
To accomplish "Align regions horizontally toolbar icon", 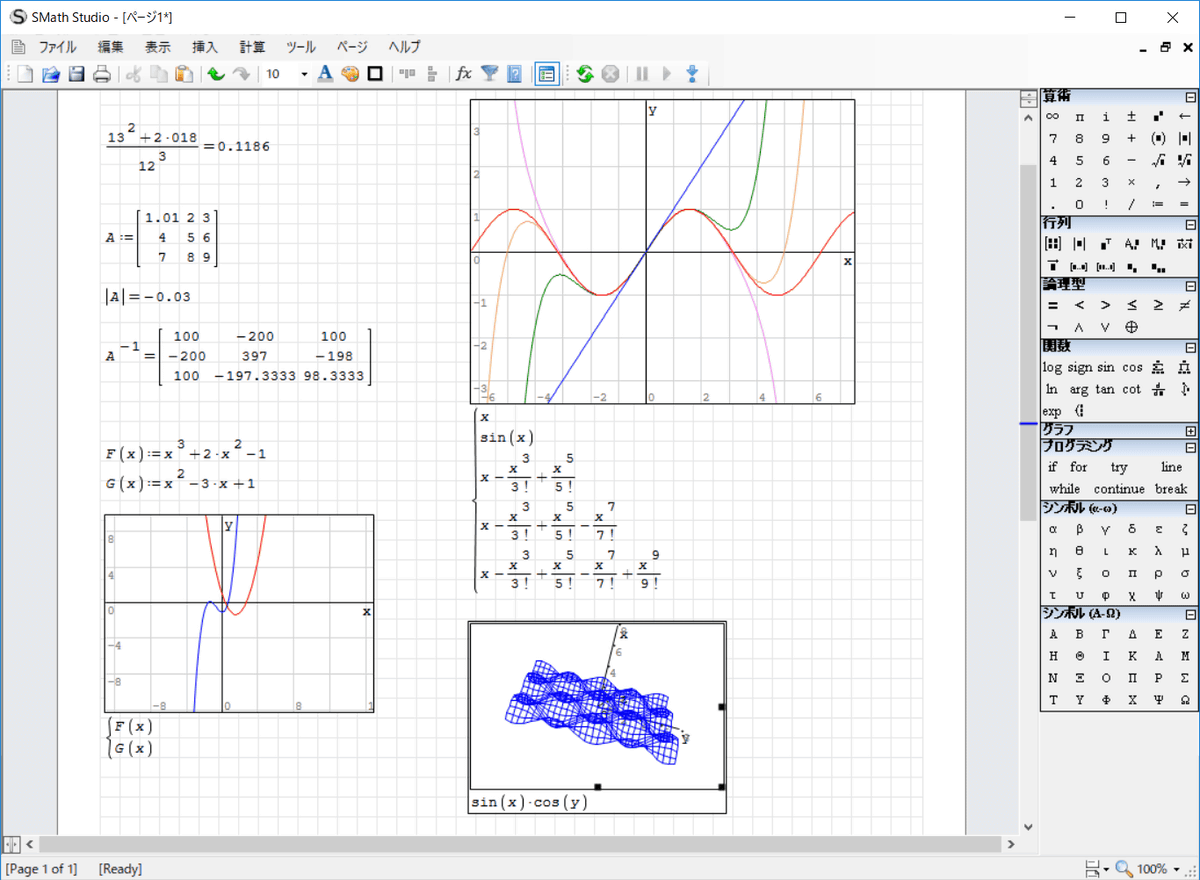I will [x=407, y=73].
